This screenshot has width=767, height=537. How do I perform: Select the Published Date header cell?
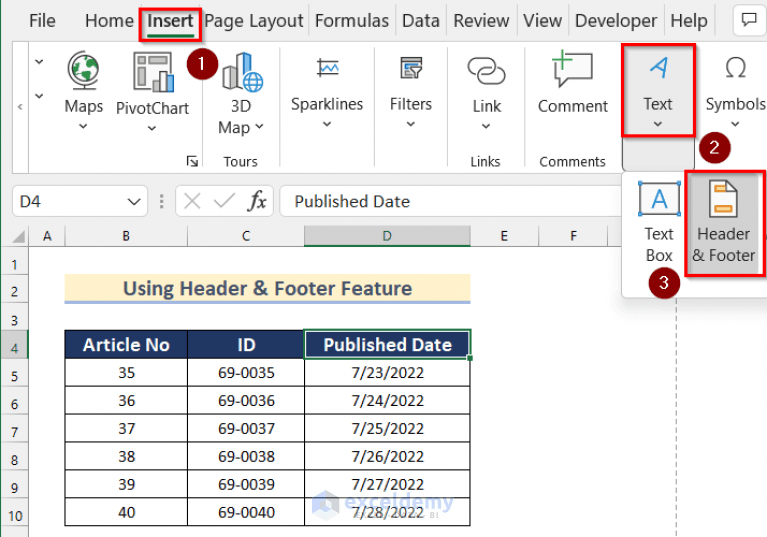[x=387, y=344]
